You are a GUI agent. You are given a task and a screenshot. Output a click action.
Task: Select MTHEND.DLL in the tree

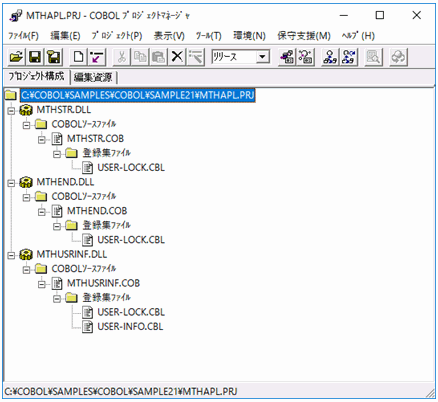(x=65, y=182)
